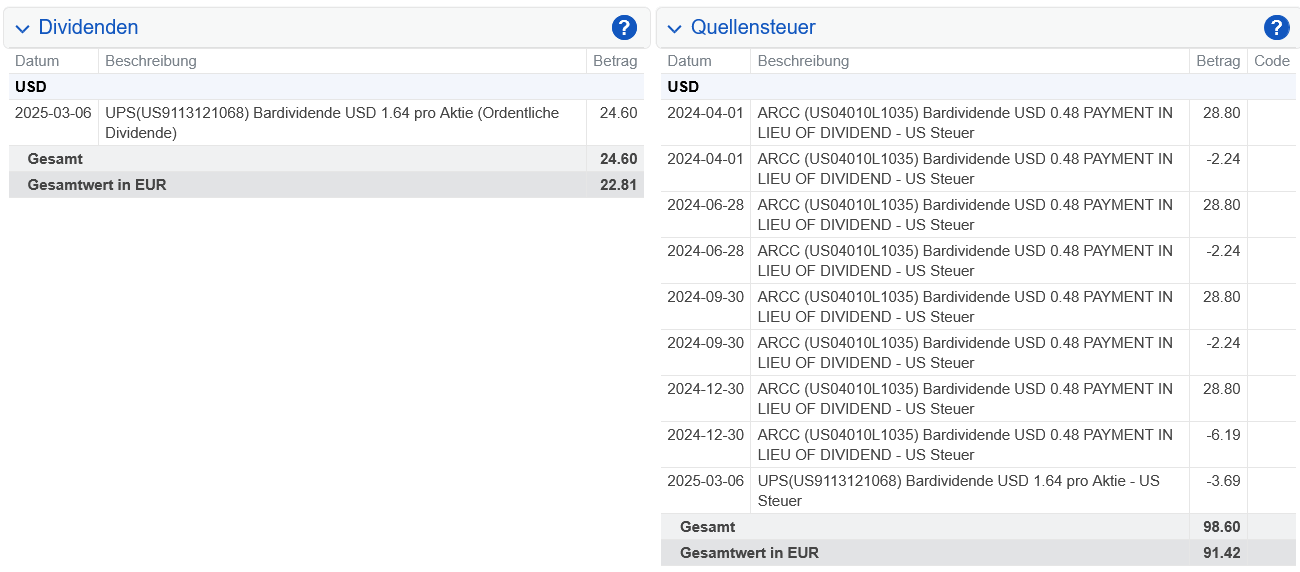
Task: Select first ARCC row dated 2024-04-01
Action: click(978, 123)
